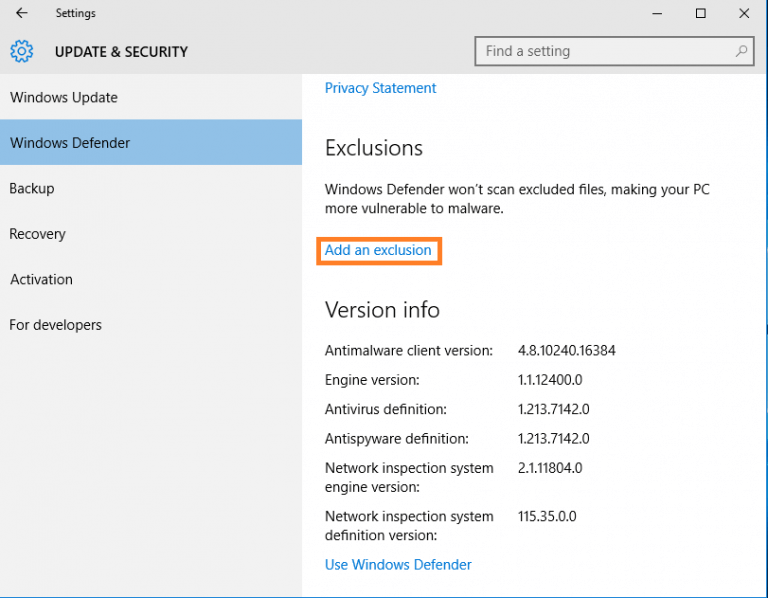Open the For developers section
This screenshot has height=598, width=768.
click(x=151, y=325)
